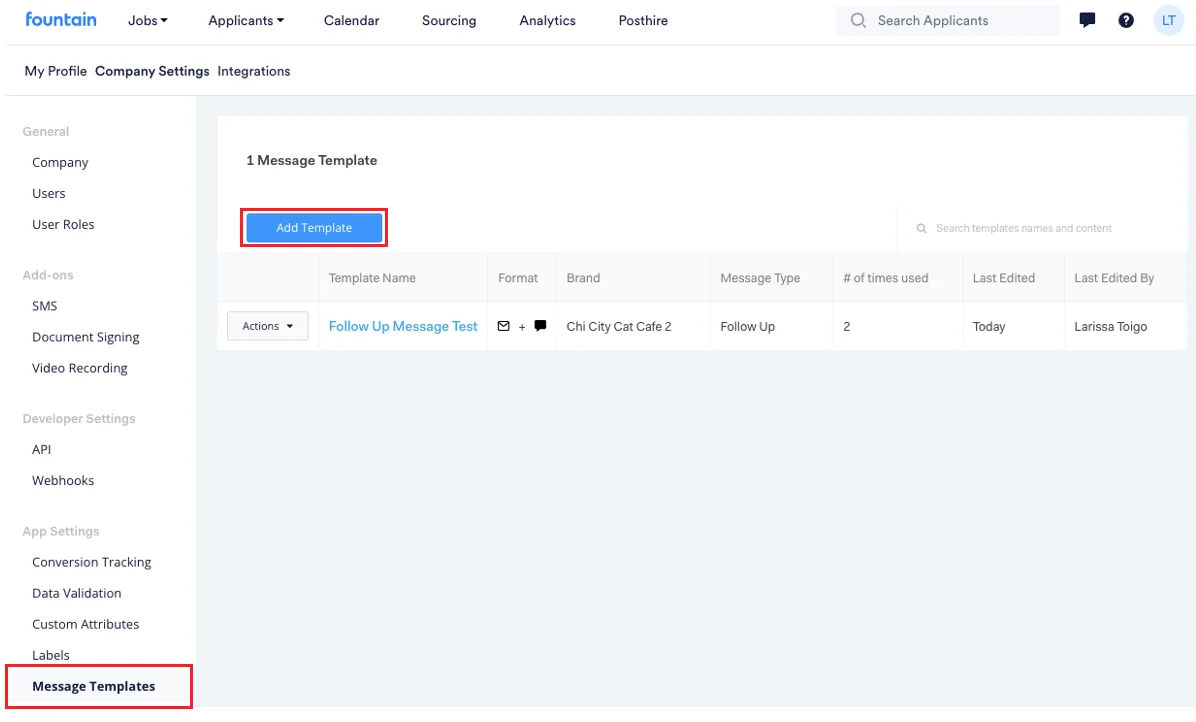Switch to the My Profile tab
This screenshot has width=1196, height=722.
point(56,71)
